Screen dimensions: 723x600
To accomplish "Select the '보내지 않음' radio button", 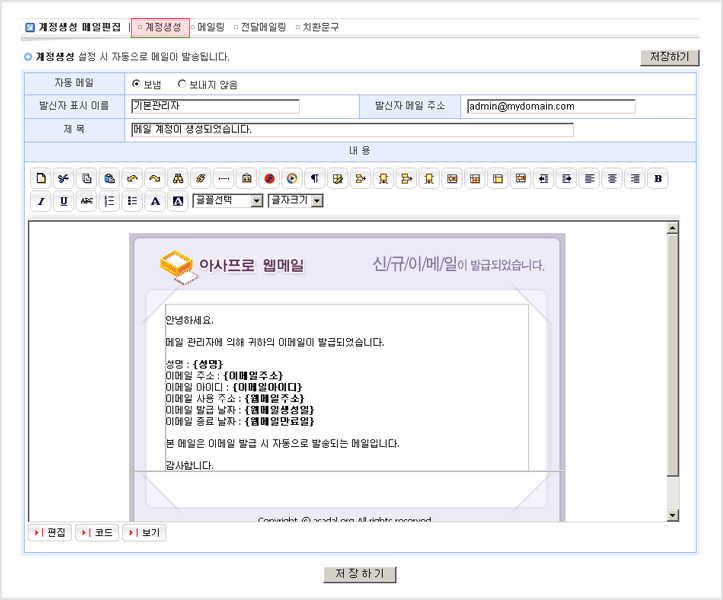I will point(182,84).
